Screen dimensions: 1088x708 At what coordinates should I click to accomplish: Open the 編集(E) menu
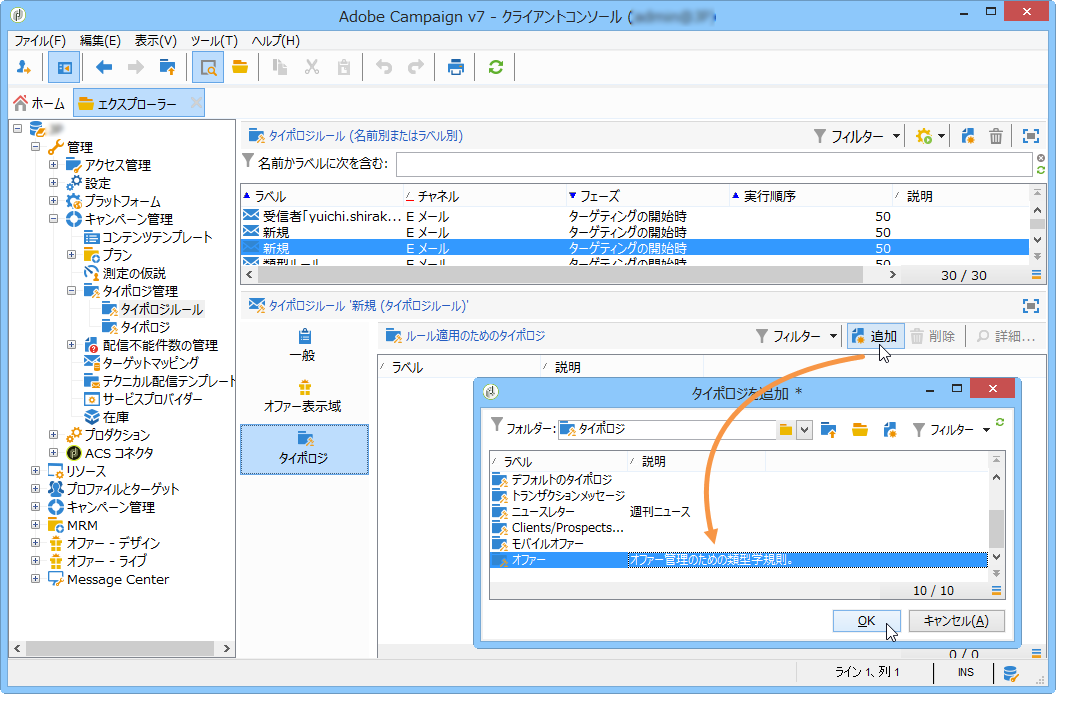[x=100, y=41]
